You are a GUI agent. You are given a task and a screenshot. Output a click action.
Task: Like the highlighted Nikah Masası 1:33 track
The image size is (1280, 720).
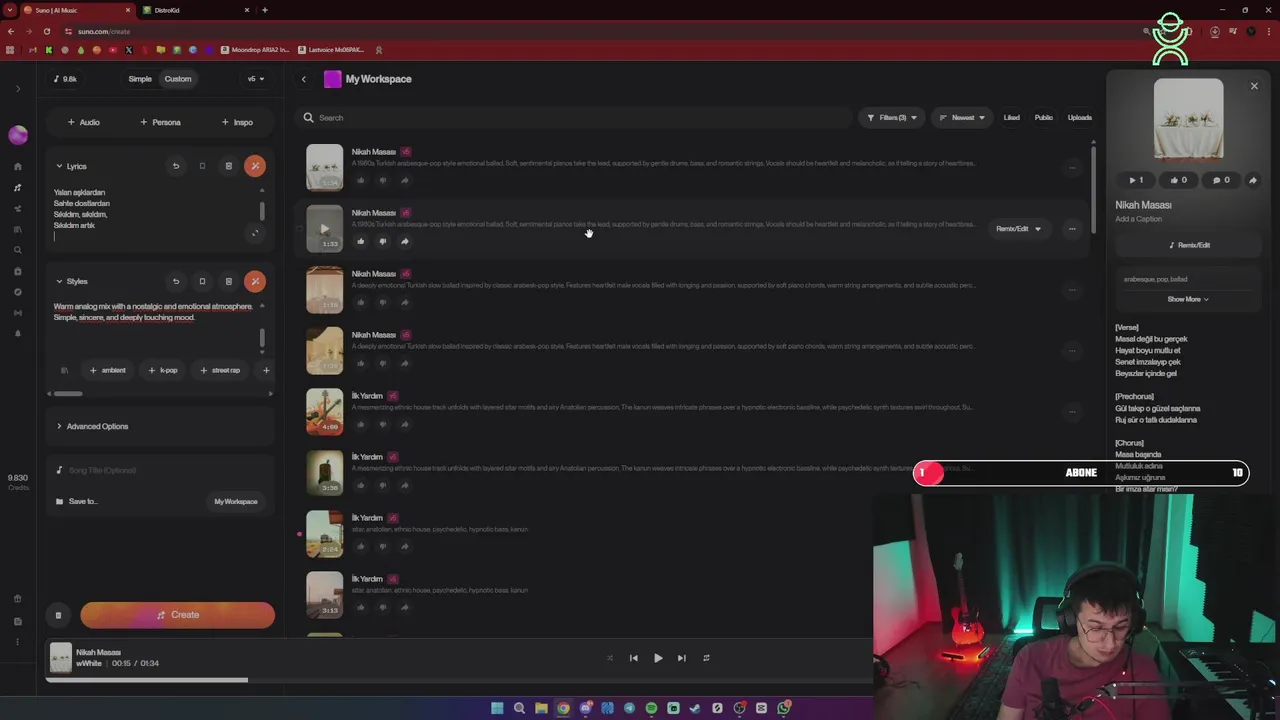click(361, 241)
